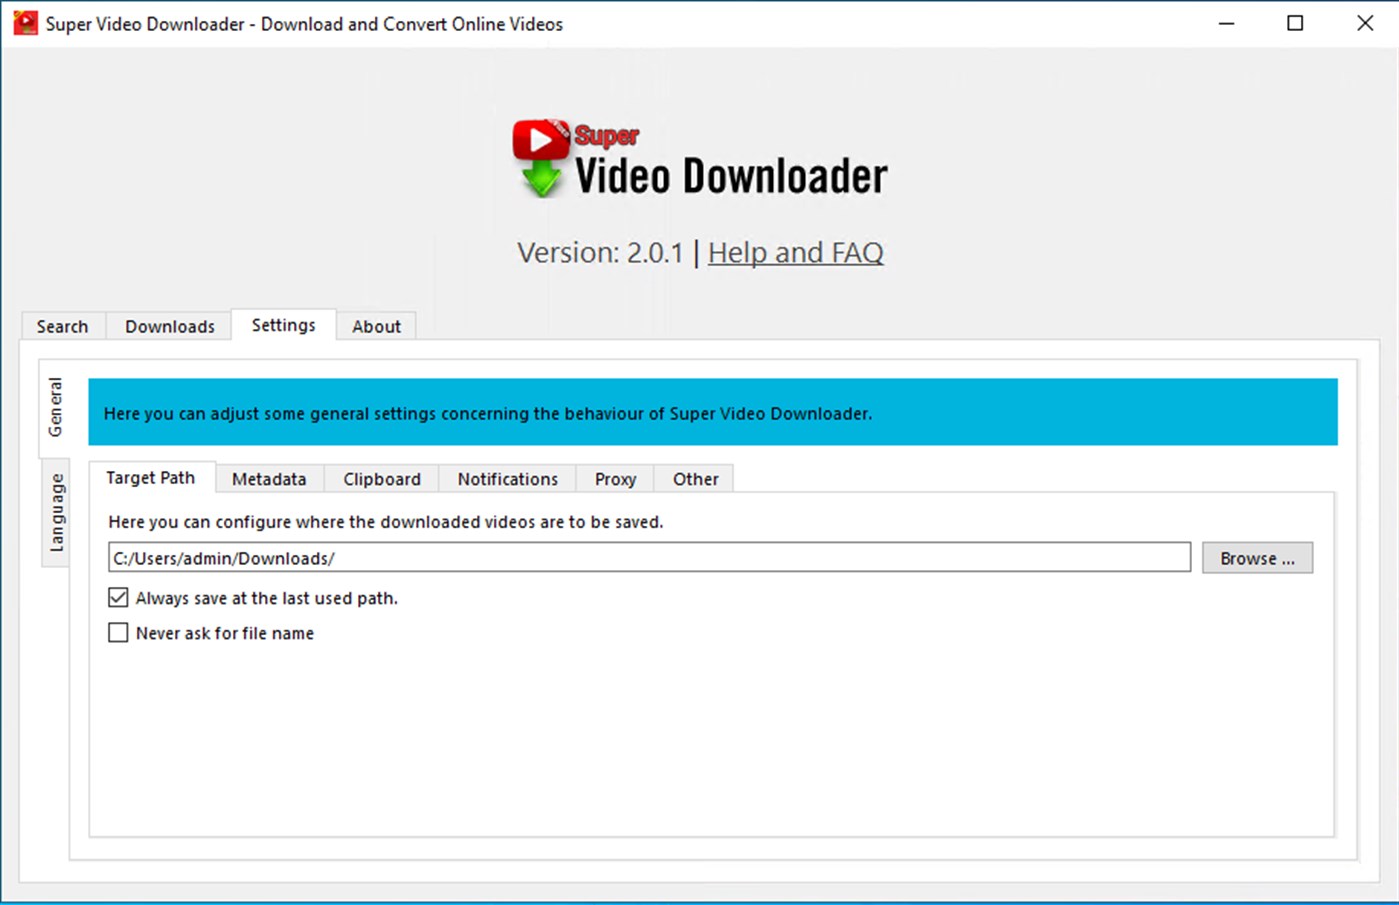Open the Other settings tab
Image resolution: width=1399 pixels, height=905 pixels.
[695, 479]
